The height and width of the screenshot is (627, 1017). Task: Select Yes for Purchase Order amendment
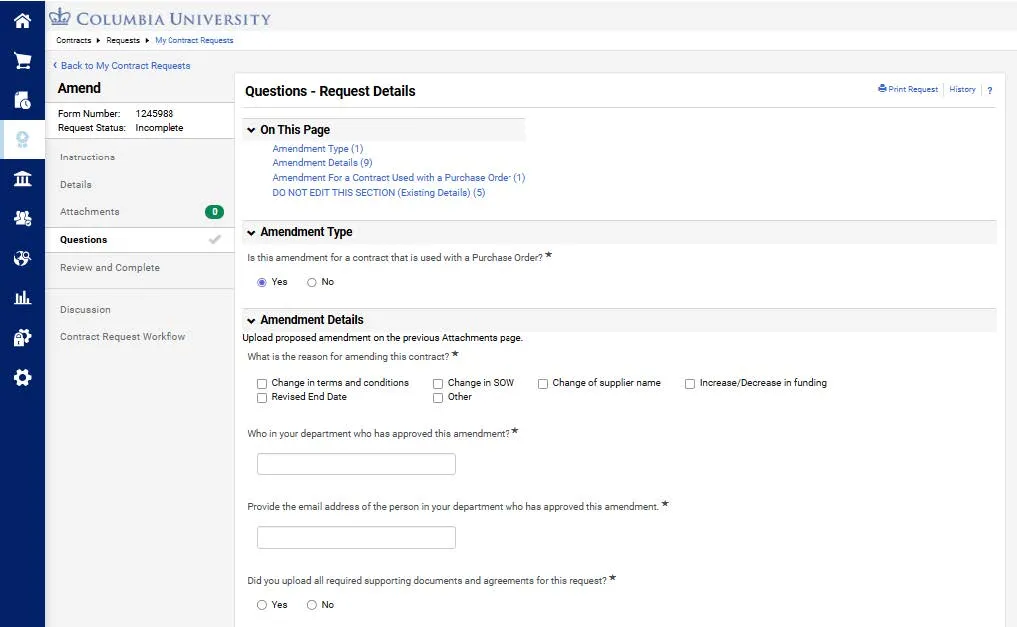(261, 282)
